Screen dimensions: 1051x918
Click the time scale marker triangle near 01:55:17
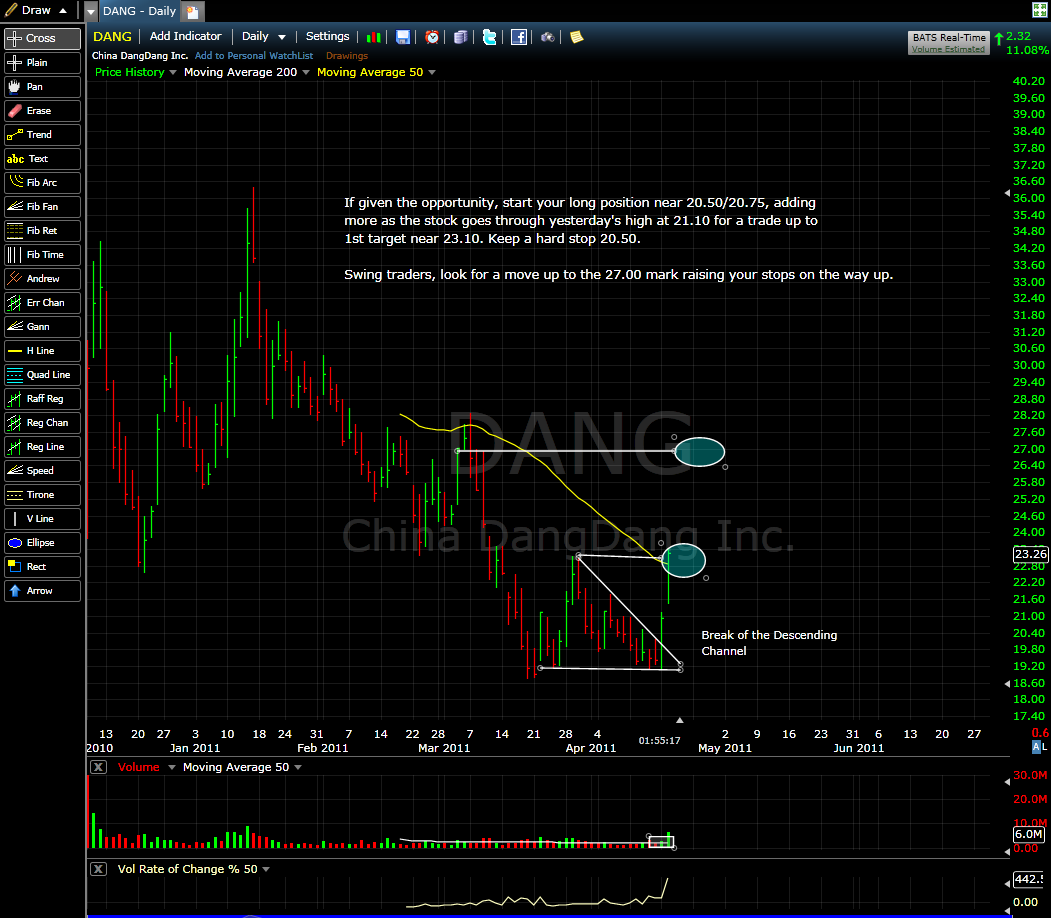coord(680,720)
